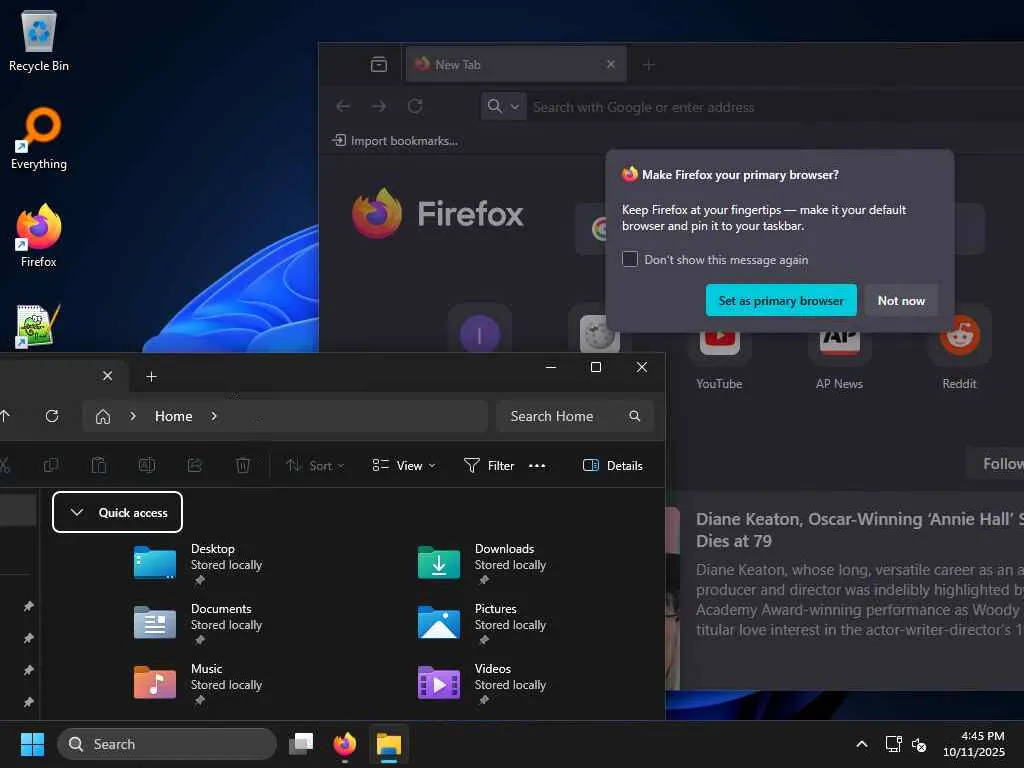This screenshot has width=1024, height=768.
Task: Open the clock showing 4:45 PM
Action: coord(974,744)
